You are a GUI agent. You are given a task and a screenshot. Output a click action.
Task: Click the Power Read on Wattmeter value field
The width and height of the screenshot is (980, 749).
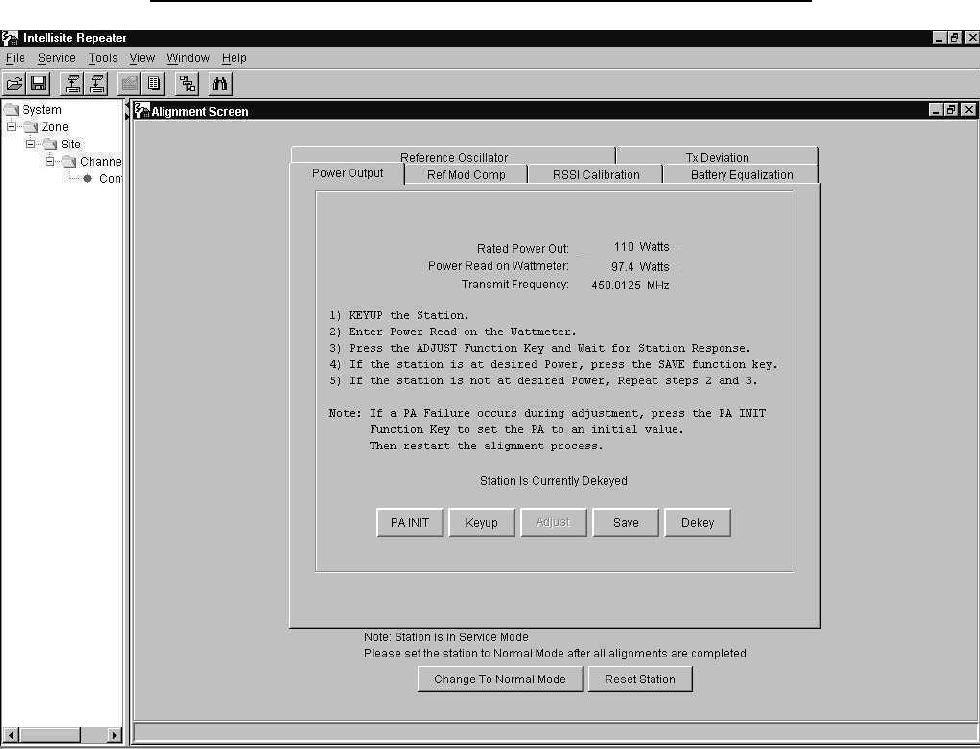coord(621,266)
